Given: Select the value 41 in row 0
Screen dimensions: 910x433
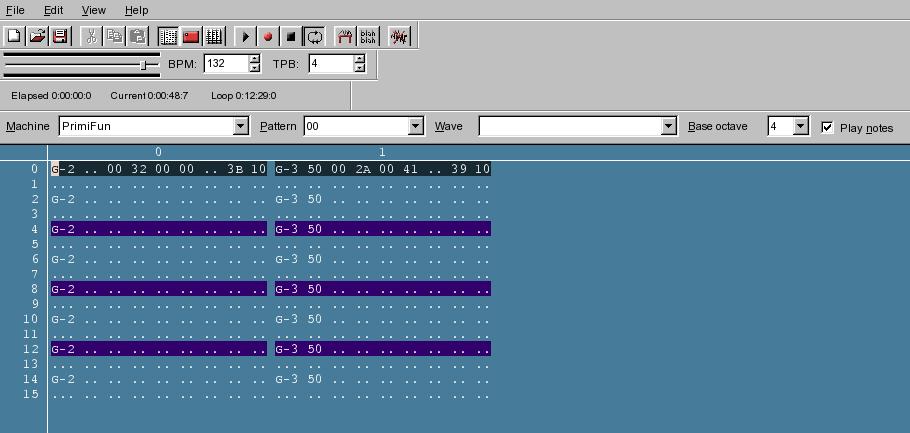Looking at the screenshot, I should [410, 169].
